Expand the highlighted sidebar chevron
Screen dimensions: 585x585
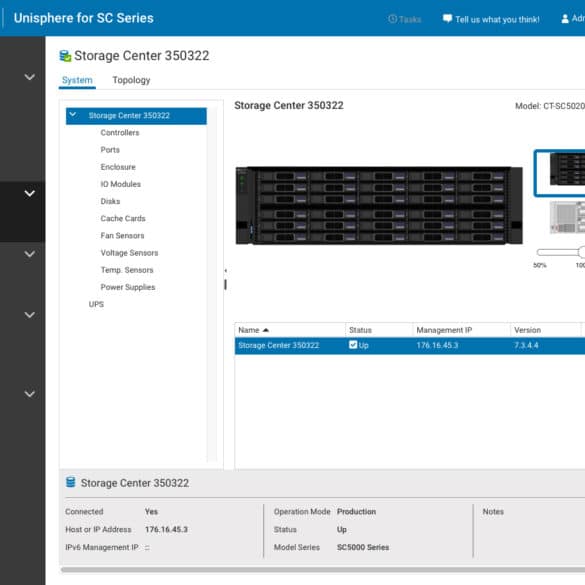[x=29, y=193]
